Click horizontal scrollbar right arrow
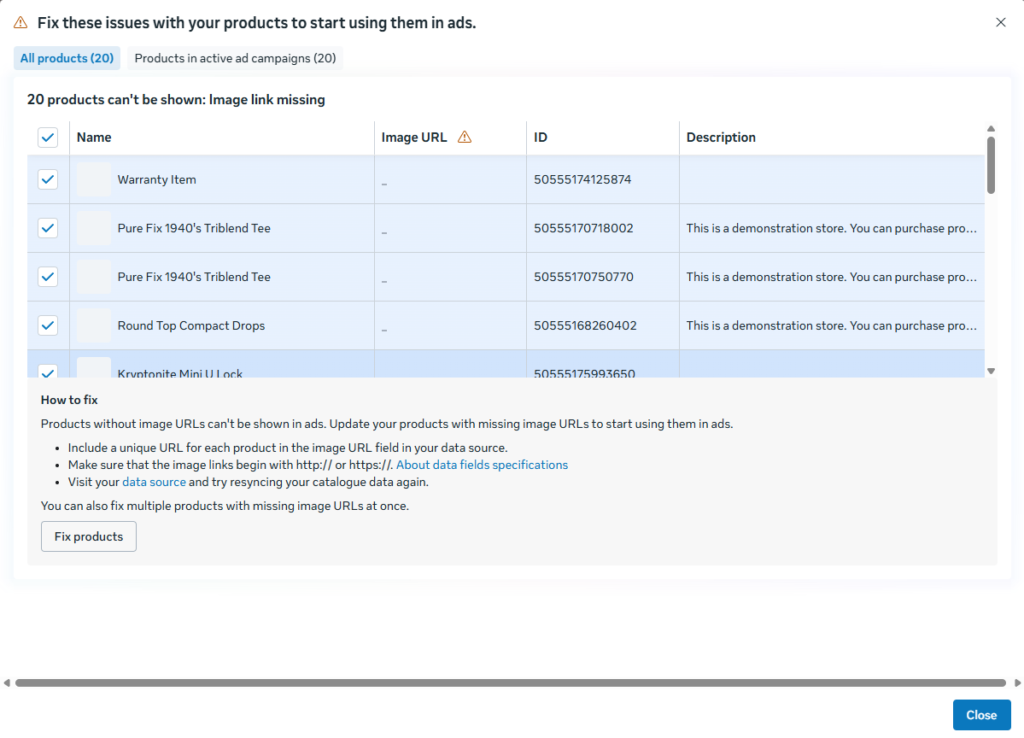The width and height of the screenshot is (1024, 738). pyautogui.click(x=1017, y=682)
